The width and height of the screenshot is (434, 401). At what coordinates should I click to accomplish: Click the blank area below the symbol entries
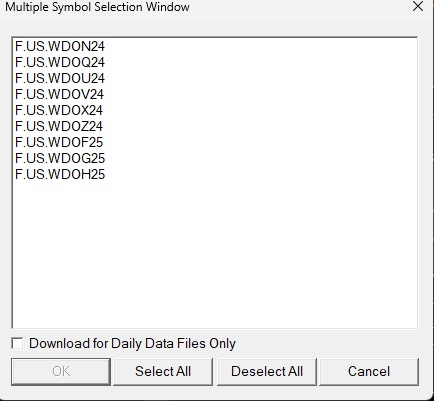[x=215, y=255]
